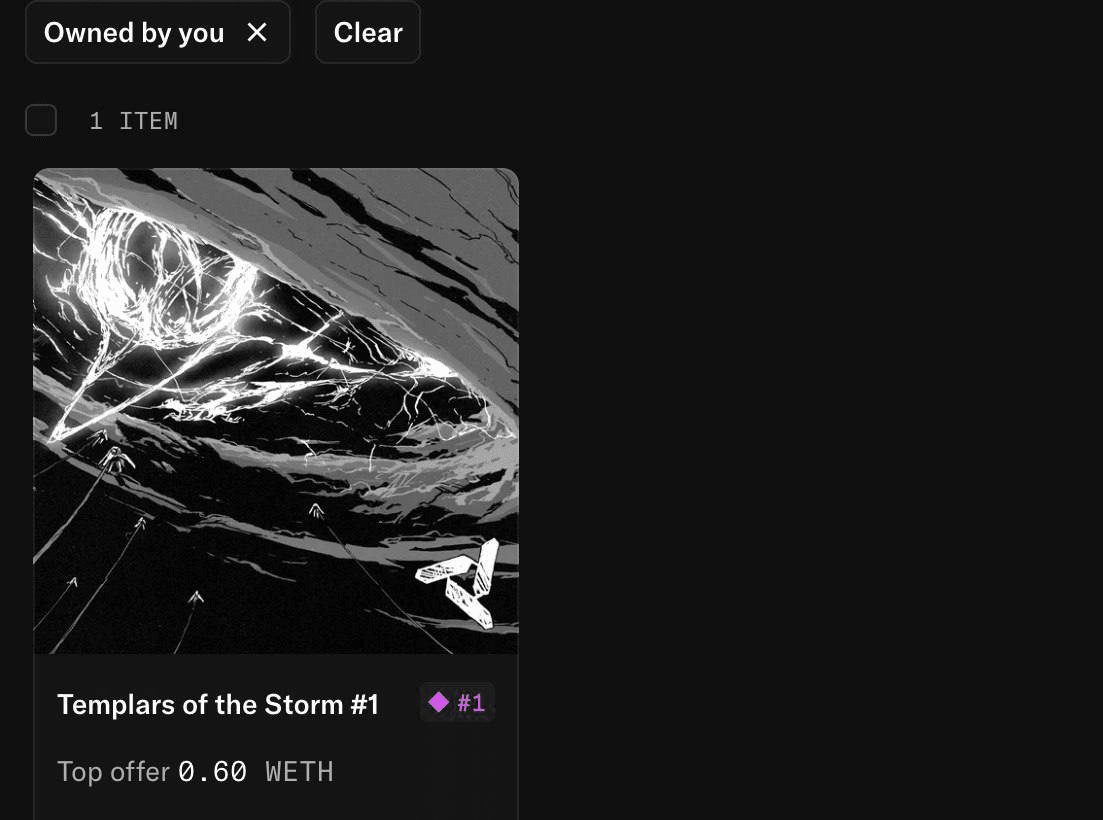Click the WETH currency label
The image size is (1103, 820).
[299, 771]
